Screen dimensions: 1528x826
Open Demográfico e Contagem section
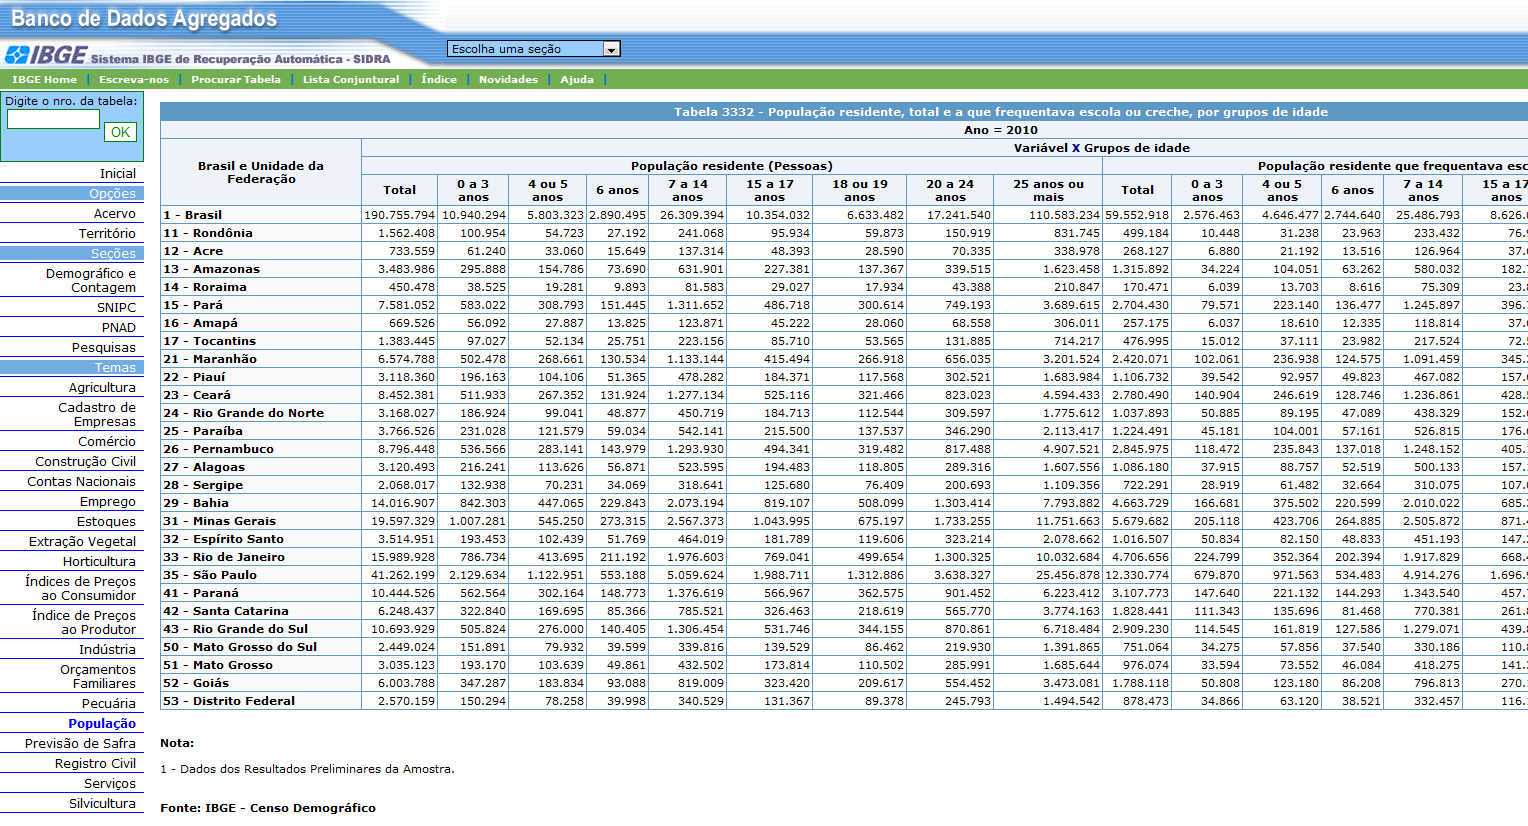pyautogui.click(x=91, y=280)
